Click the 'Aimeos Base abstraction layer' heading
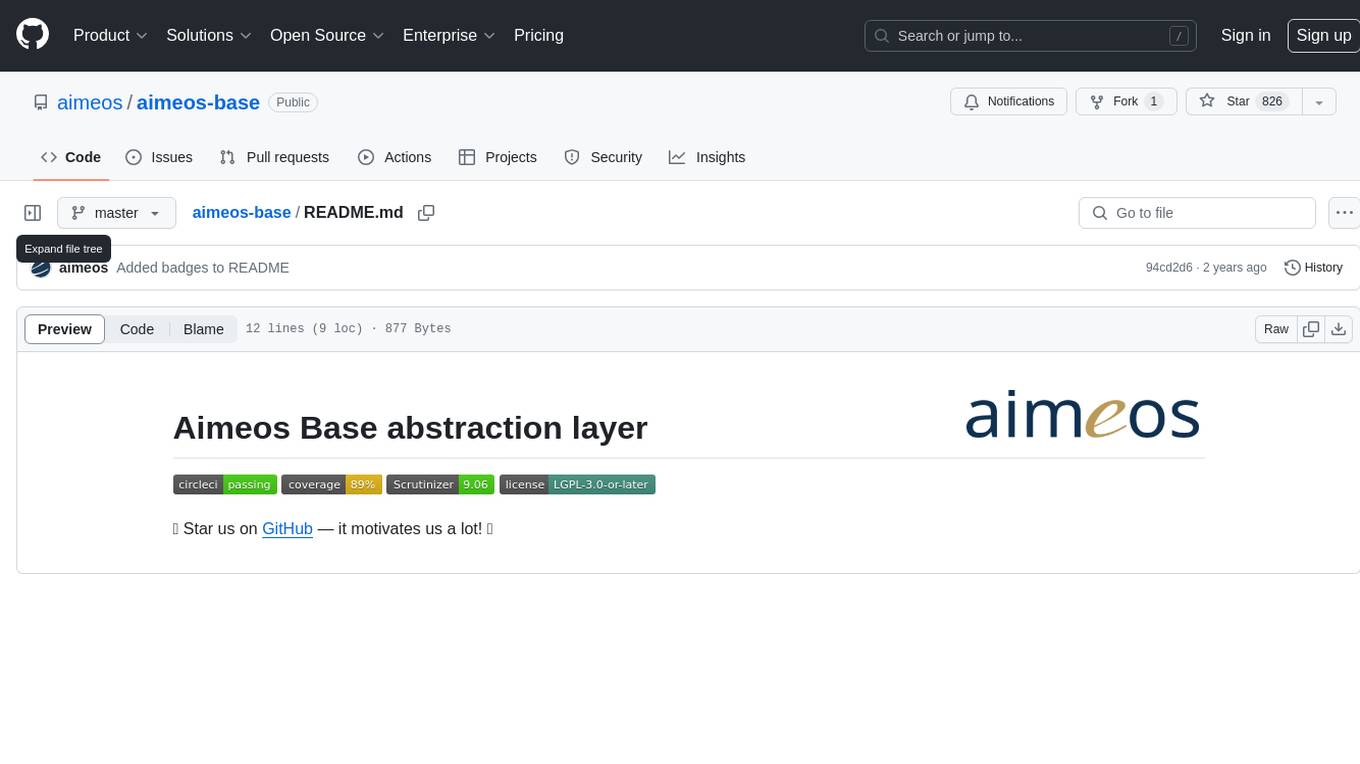The width and height of the screenshot is (1360, 764). click(x=410, y=427)
